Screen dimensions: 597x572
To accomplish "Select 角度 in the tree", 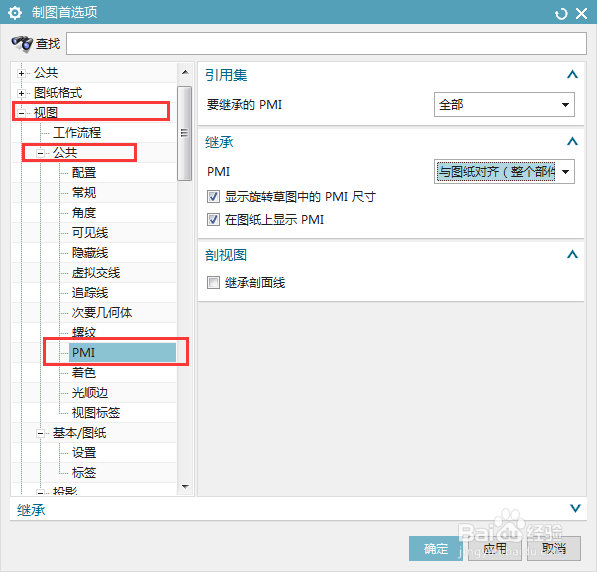I will [x=84, y=213].
